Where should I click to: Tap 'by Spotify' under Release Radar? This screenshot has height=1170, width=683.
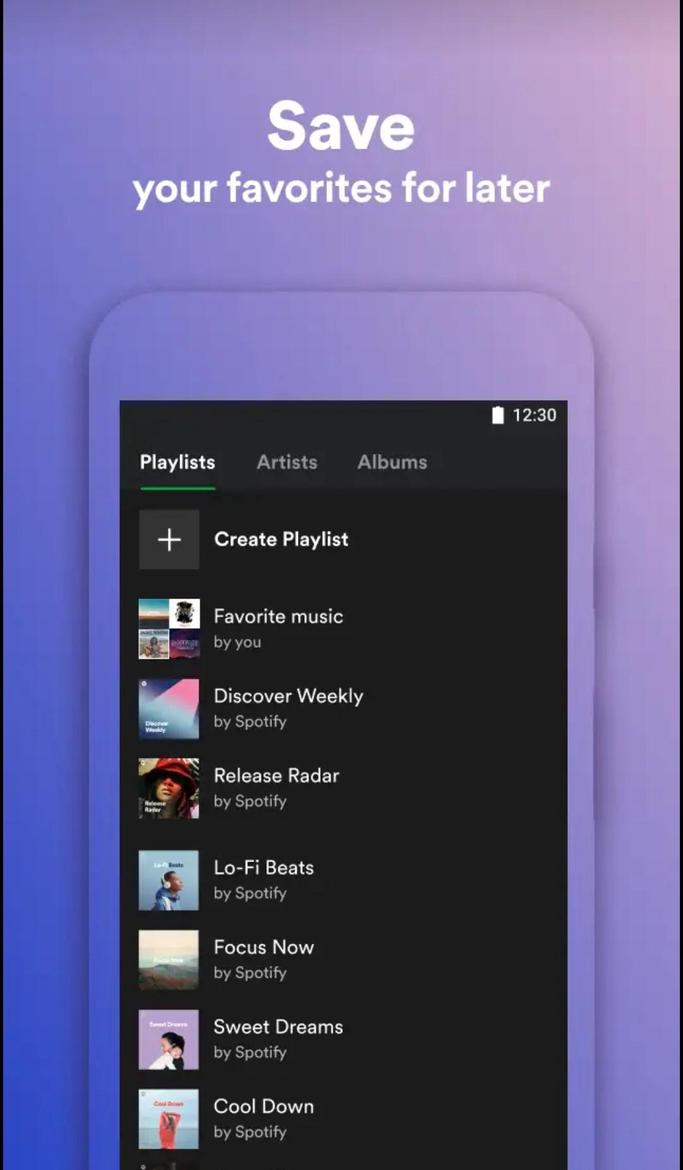coord(250,801)
